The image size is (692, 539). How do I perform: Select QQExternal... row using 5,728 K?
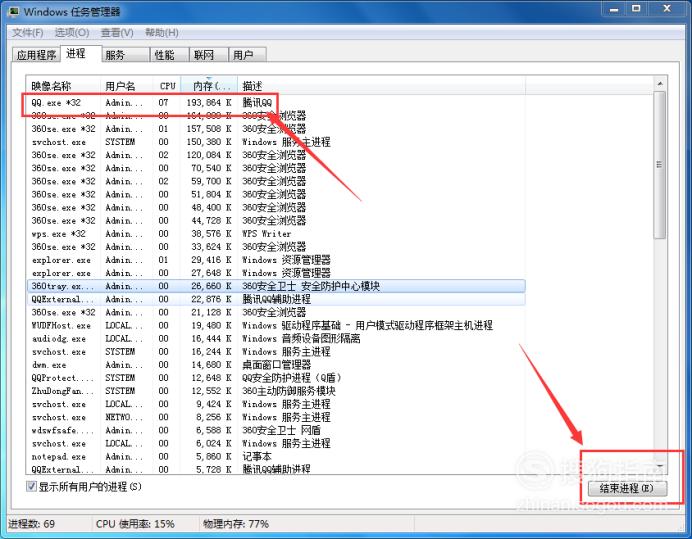click(276, 469)
